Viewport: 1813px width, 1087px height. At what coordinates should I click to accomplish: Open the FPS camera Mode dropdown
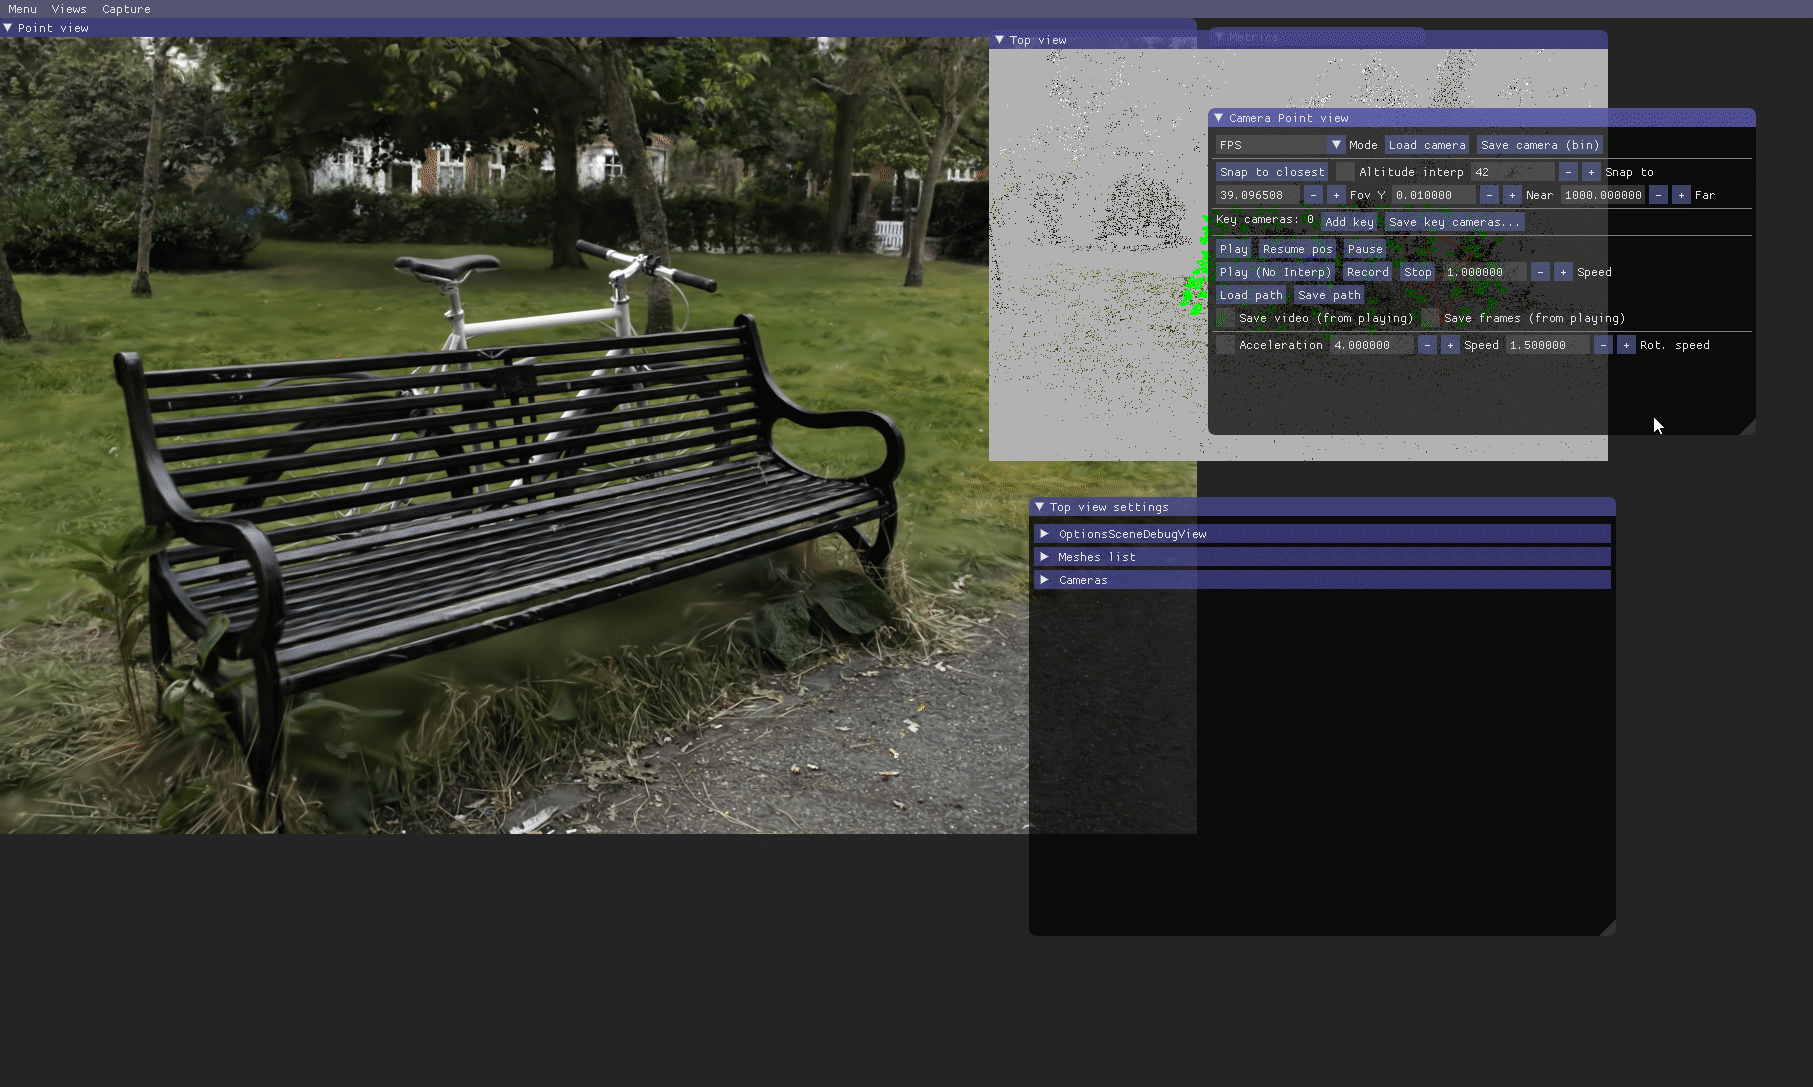[x=1280, y=145]
